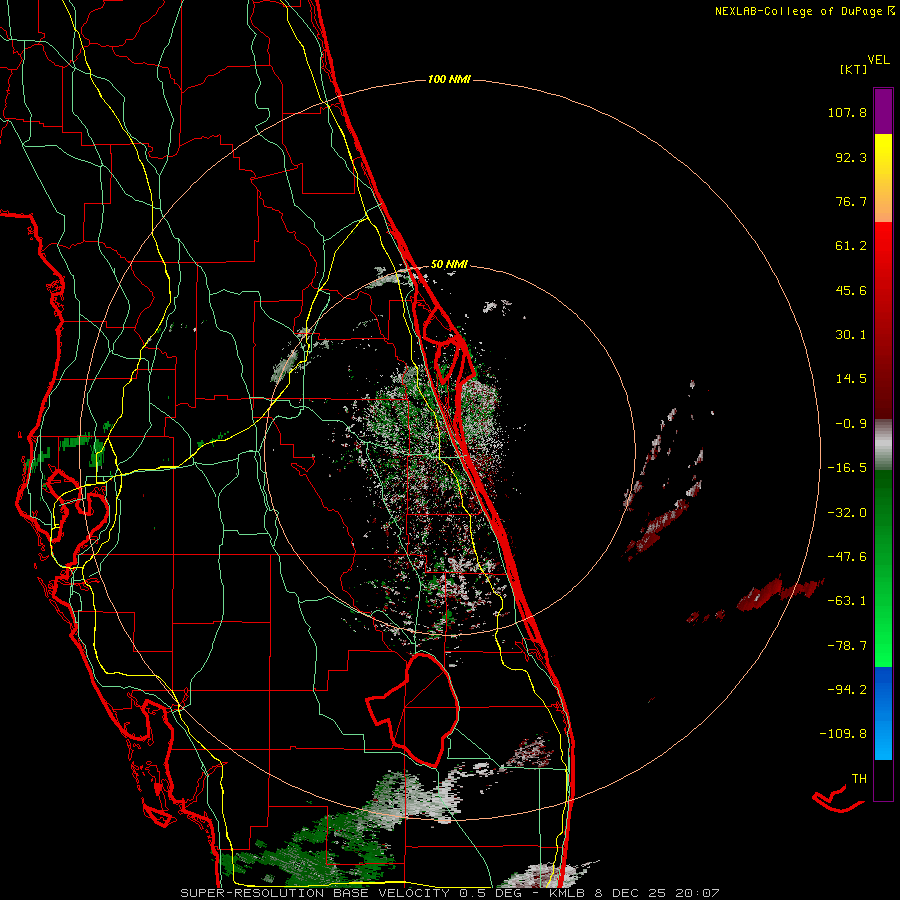
Task: Select the 92.3 legend value
Action: click(851, 157)
